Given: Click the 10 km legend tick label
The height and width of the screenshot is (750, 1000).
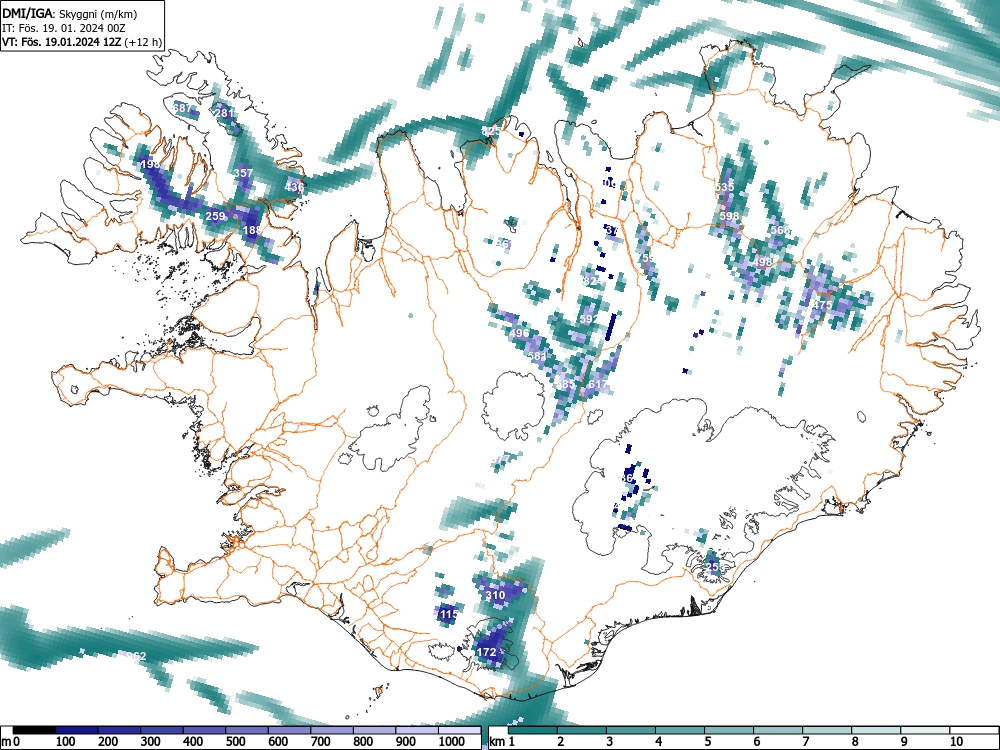Looking at the screenshot, I should pos(955,742).
